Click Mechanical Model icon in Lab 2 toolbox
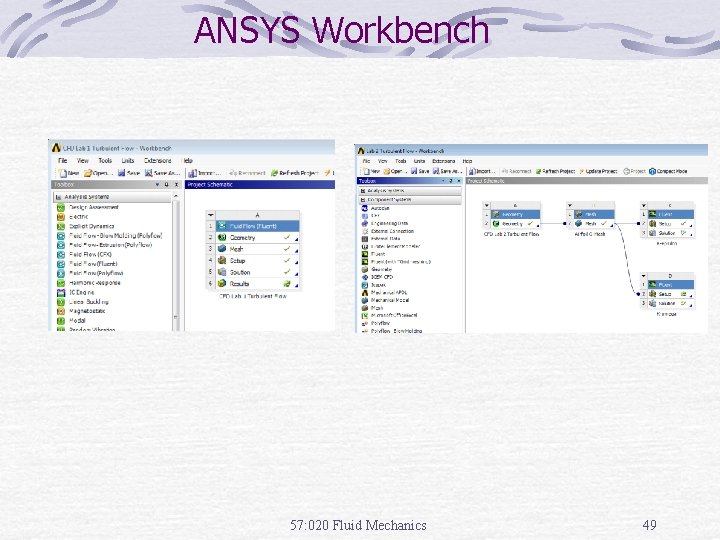The width and height of the screenshot is (720, 540). (365, 300)
